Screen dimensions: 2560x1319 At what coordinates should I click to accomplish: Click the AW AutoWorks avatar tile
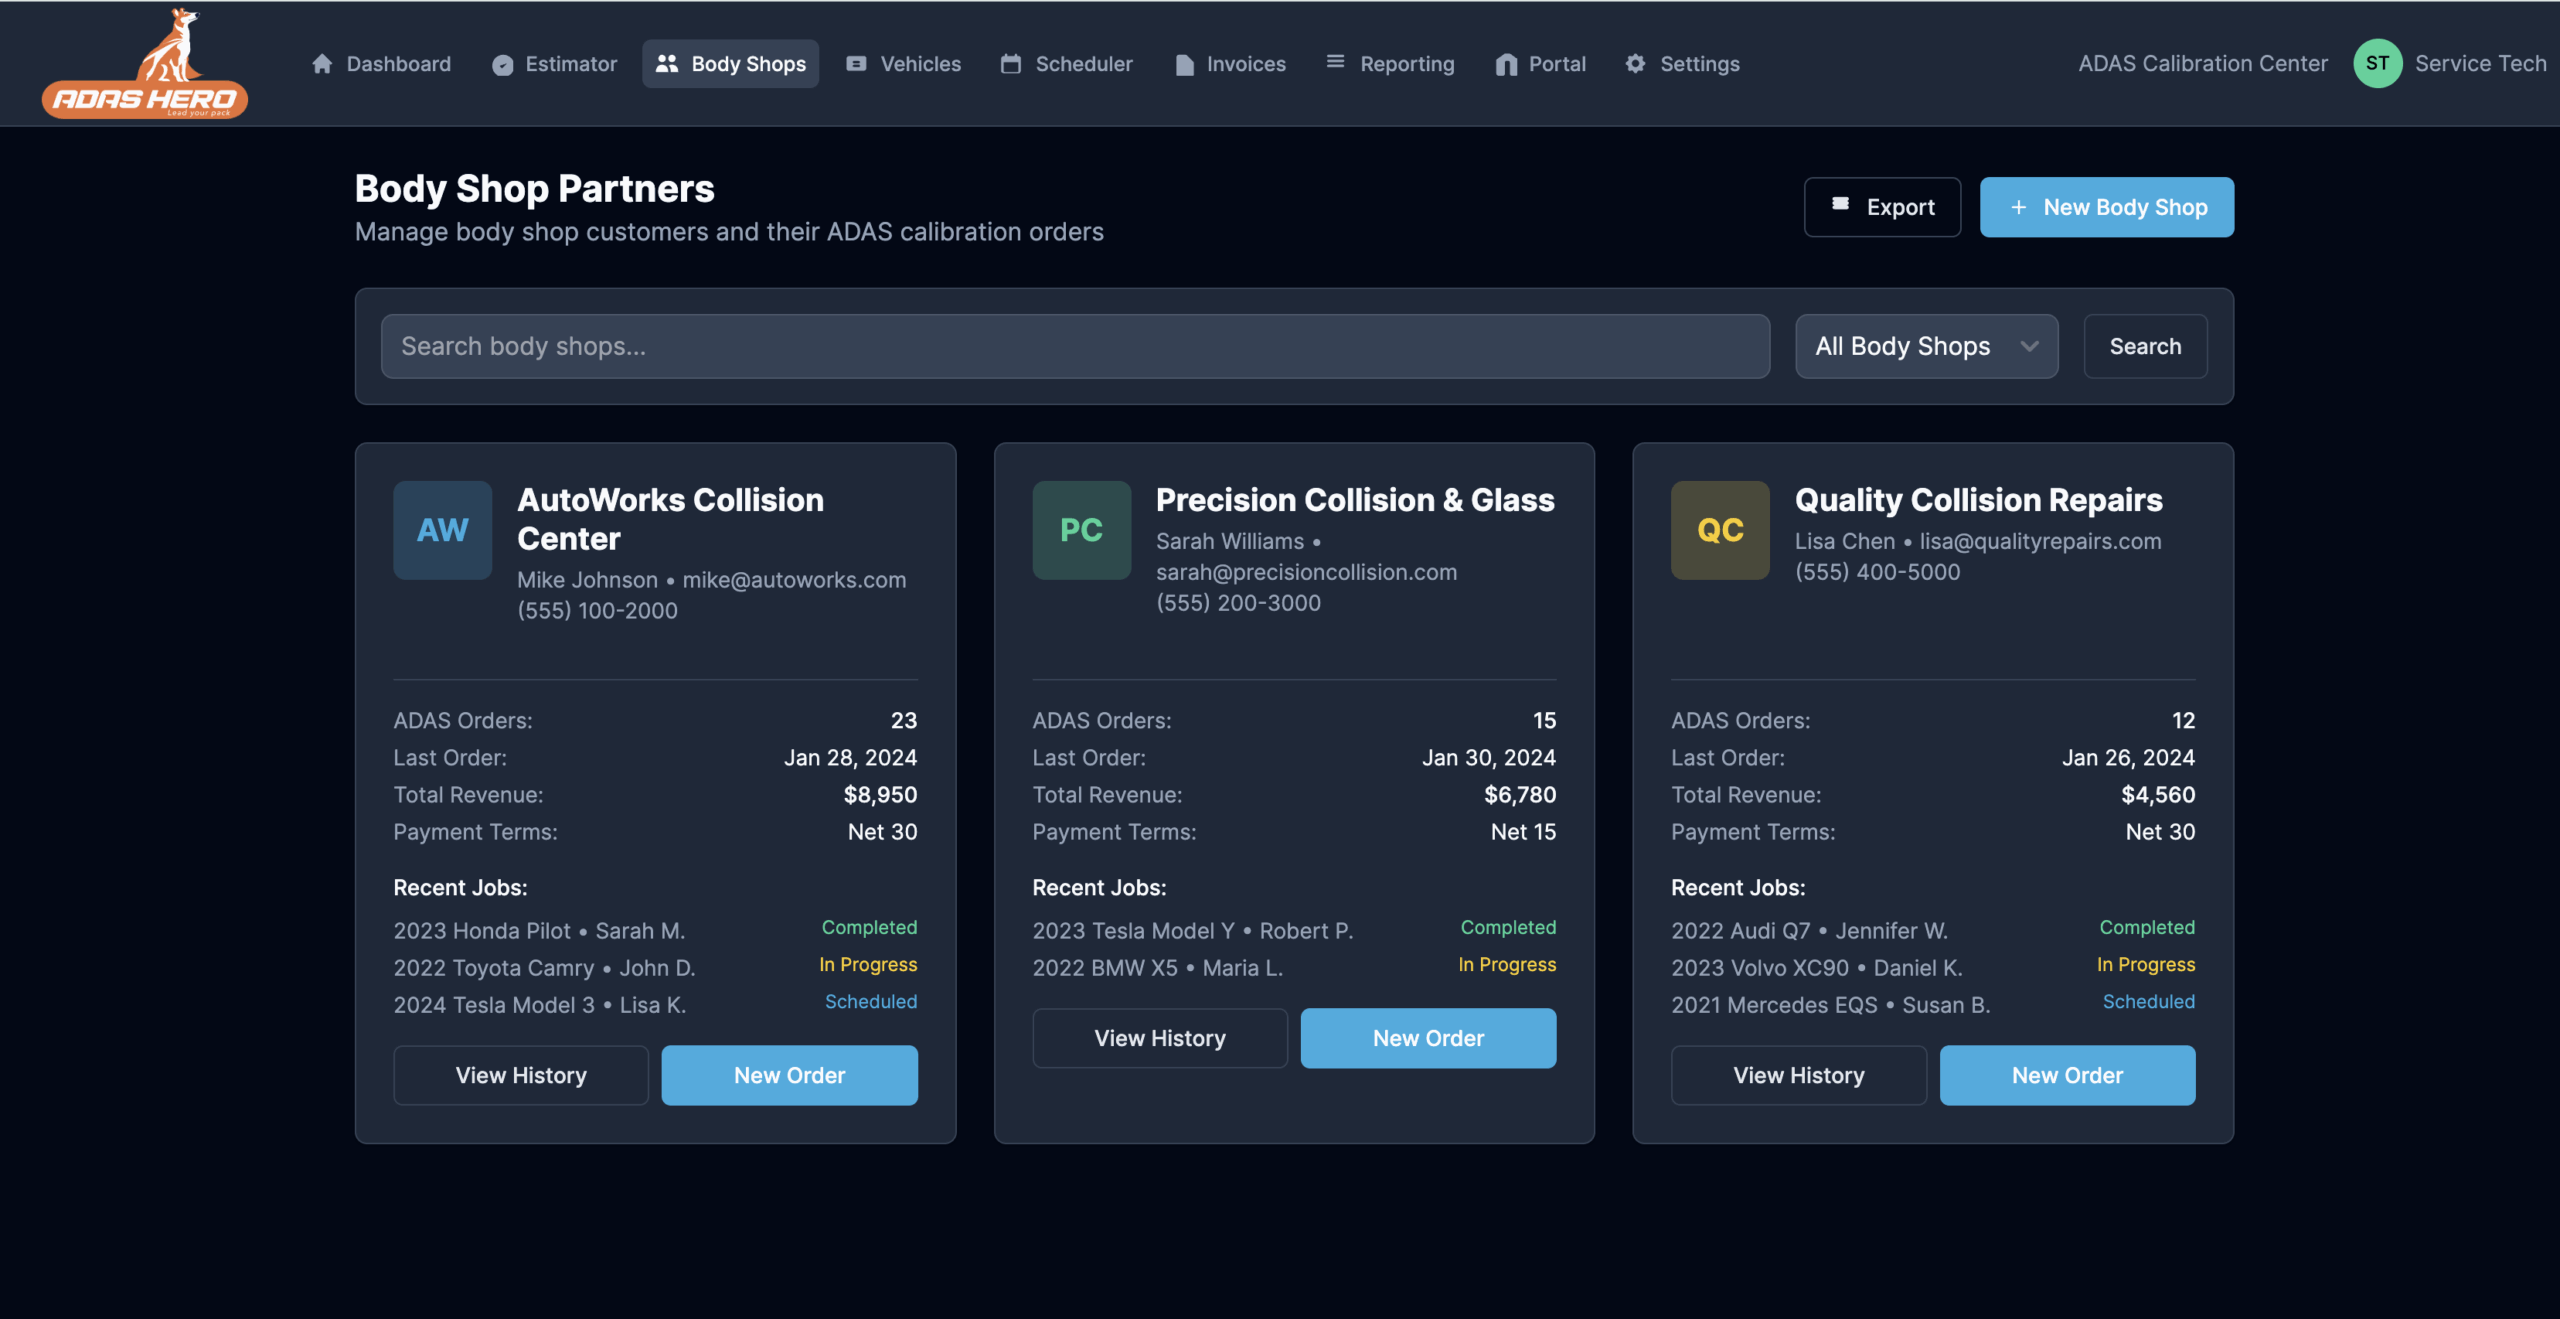point(442,530)
